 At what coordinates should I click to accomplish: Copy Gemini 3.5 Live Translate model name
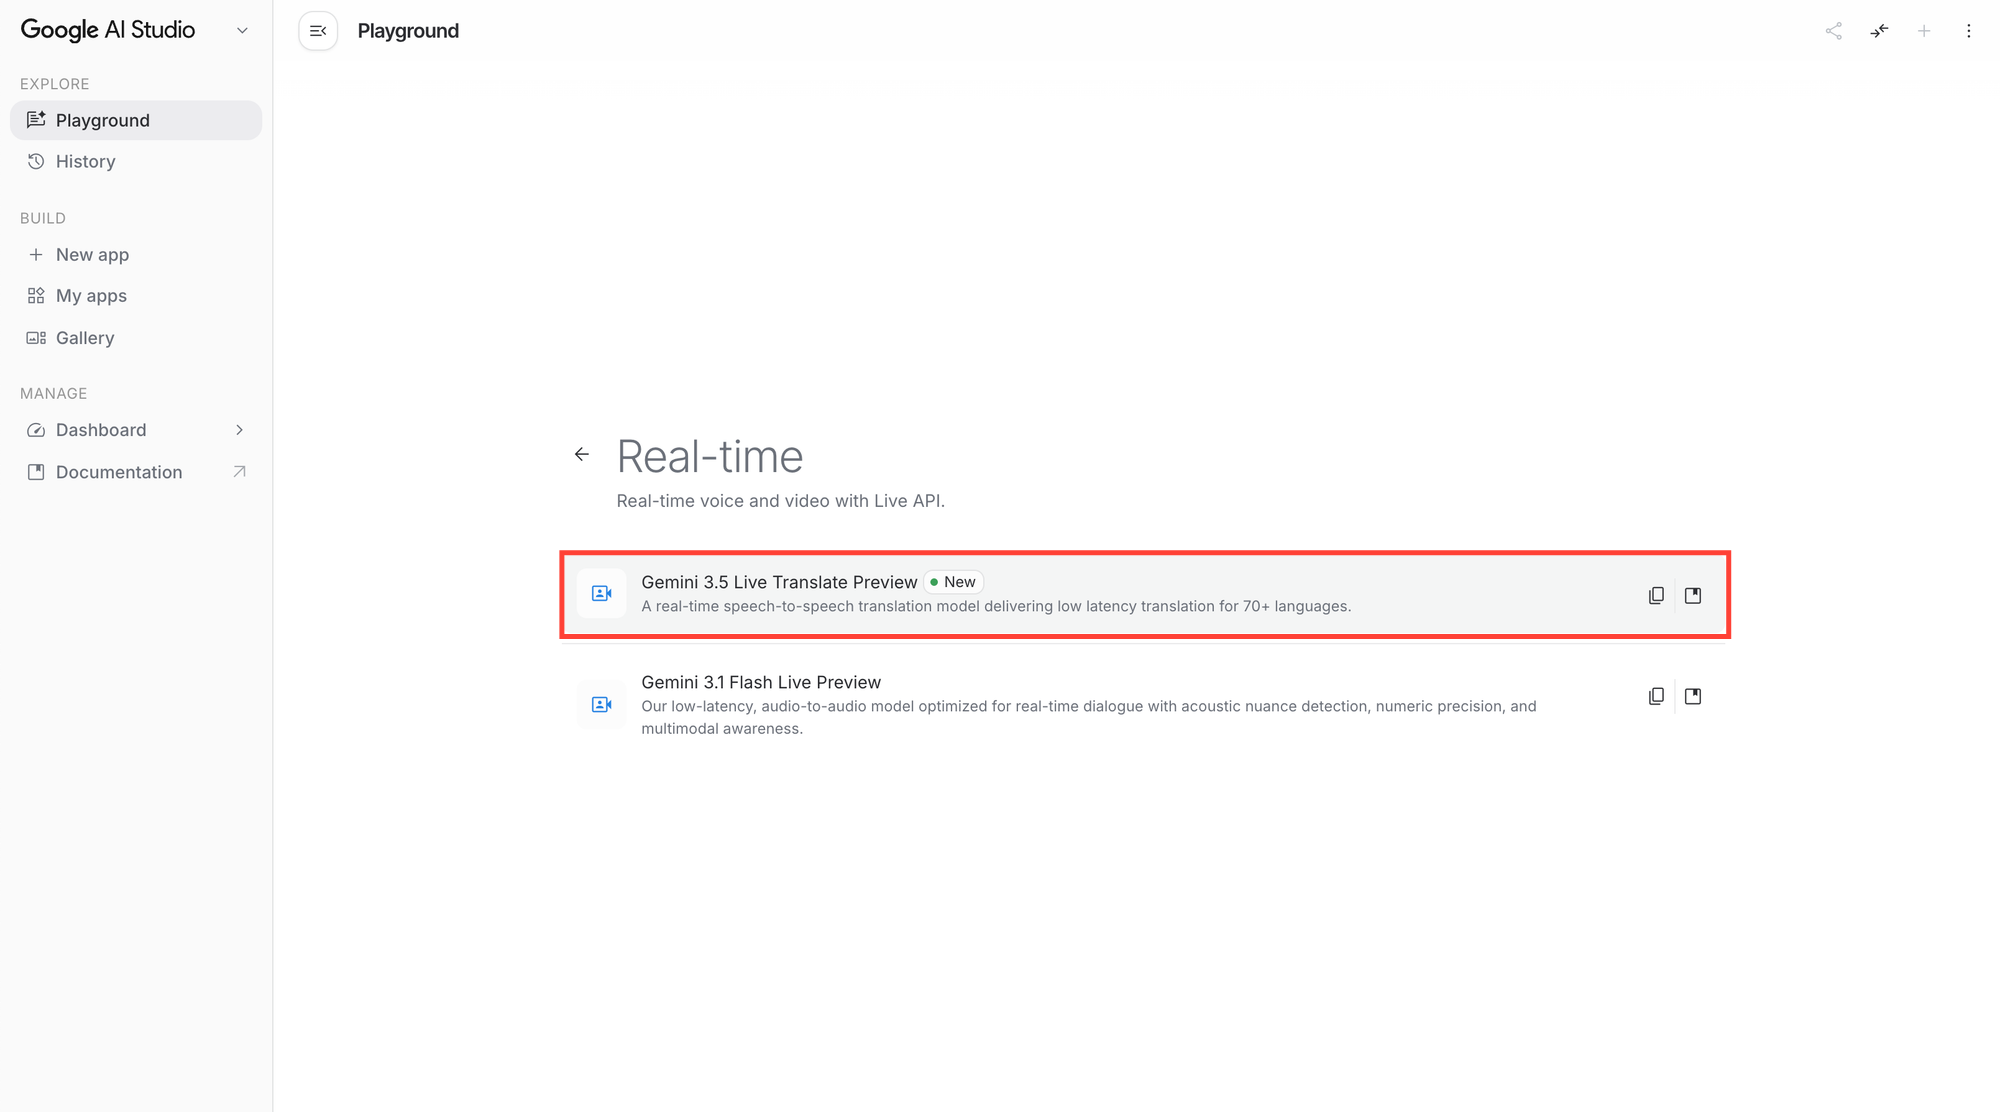pos(1656,595)
